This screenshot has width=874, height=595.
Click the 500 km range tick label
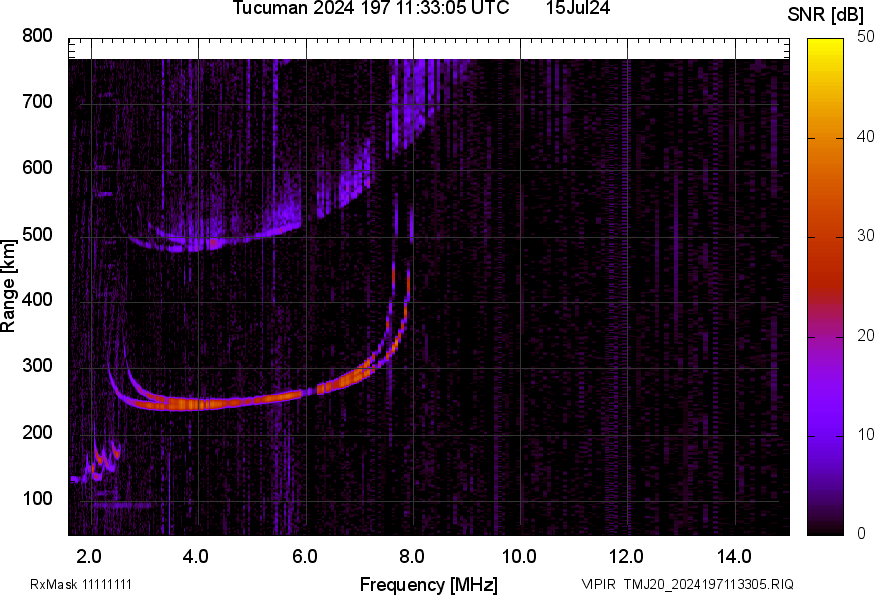[38, 235]
